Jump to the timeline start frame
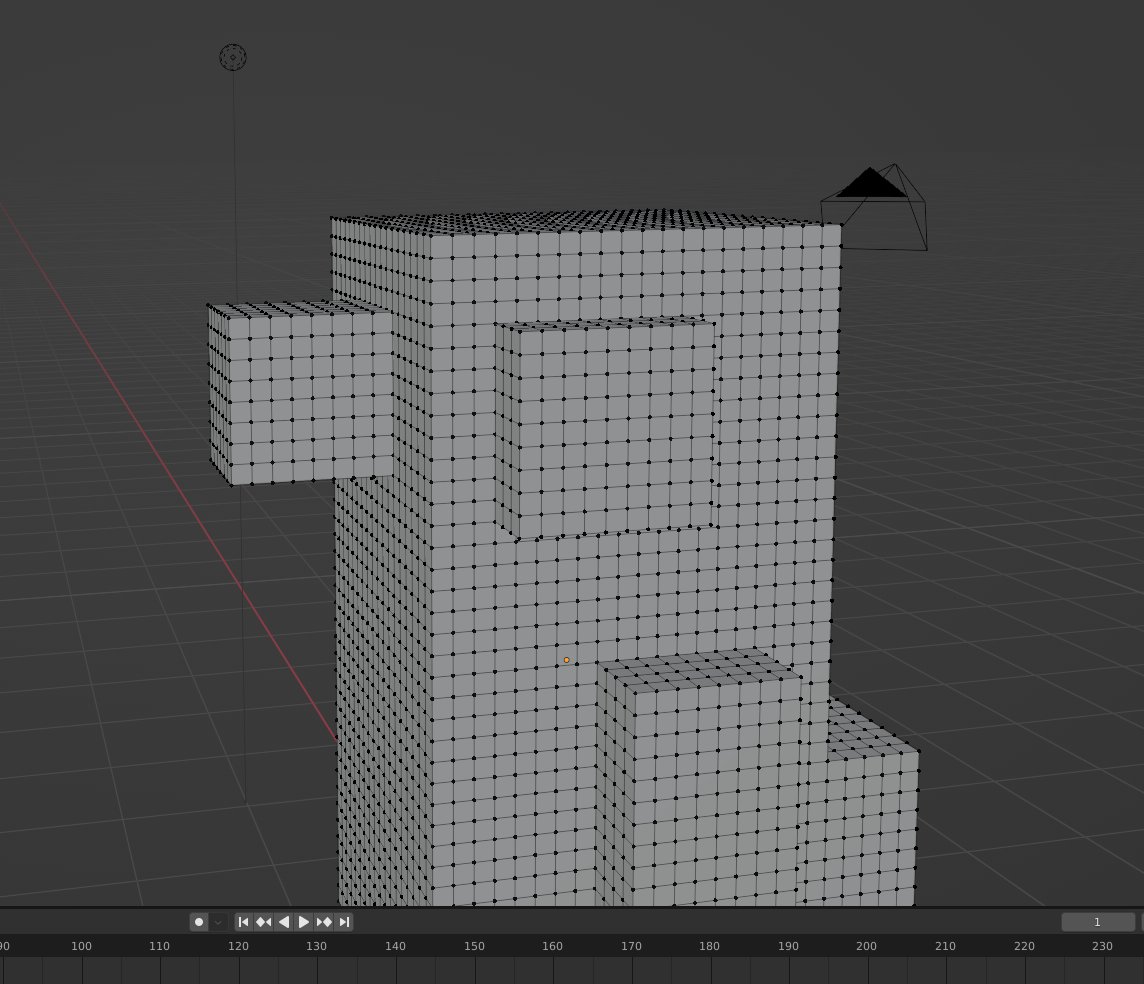The width and height of the screenshot is (1144, 984). tap(244, 922)
